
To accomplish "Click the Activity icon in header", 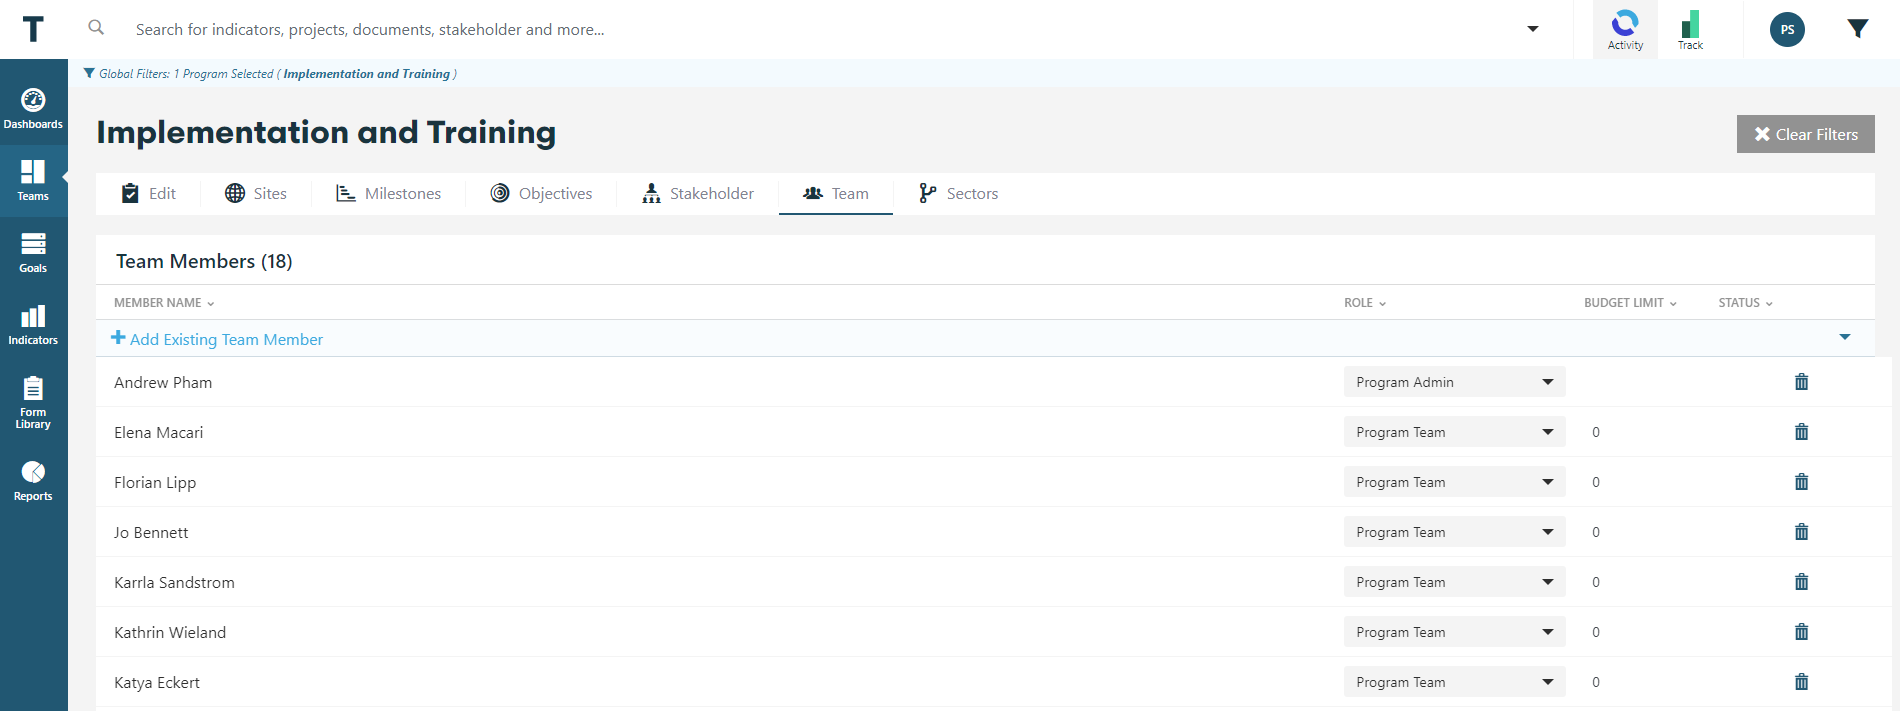I will 1625,29.
